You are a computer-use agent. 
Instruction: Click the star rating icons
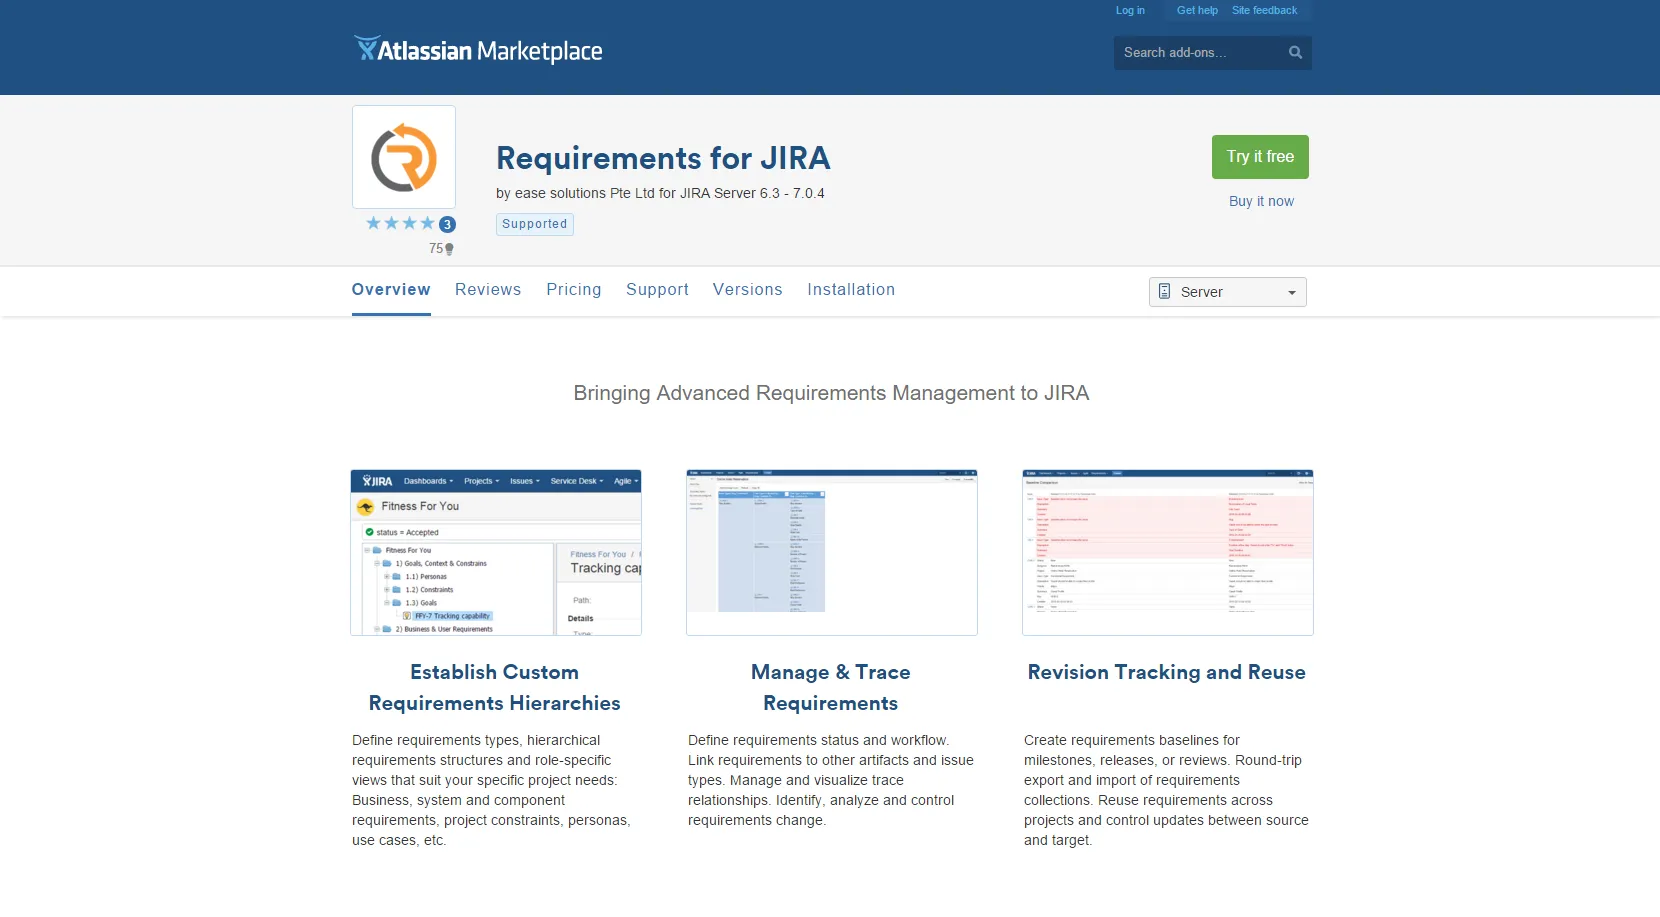pyautogui.click(x=400, y=223)
